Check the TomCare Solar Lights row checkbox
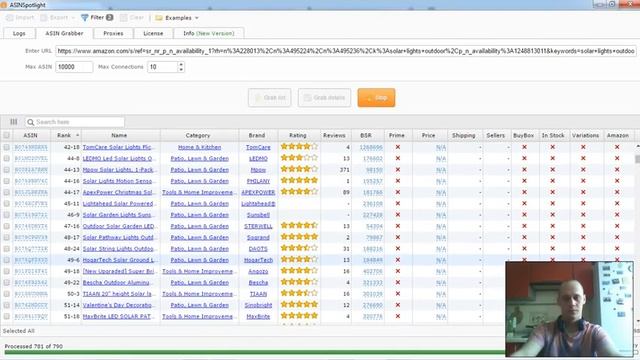This screenshot has height=360, width=640. (7, 147)
